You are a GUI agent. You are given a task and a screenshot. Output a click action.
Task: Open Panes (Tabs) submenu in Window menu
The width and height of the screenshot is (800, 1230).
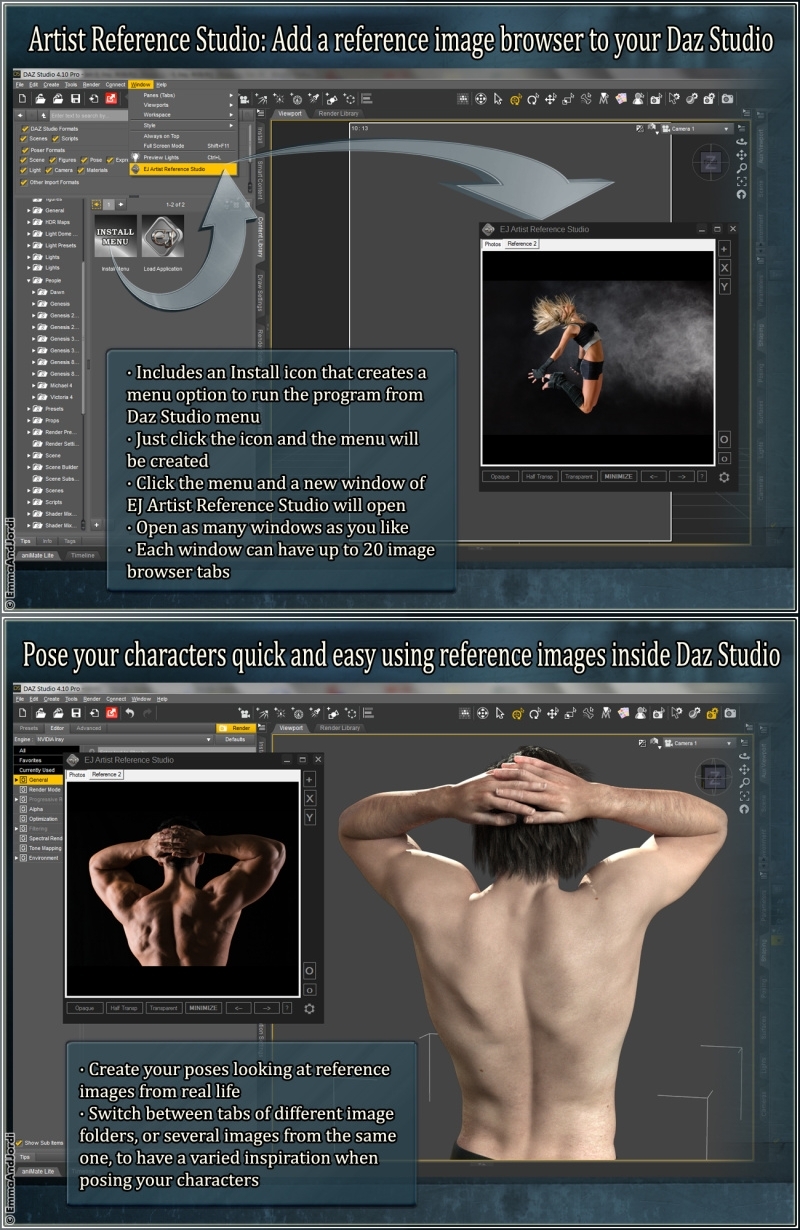(185, 95)
